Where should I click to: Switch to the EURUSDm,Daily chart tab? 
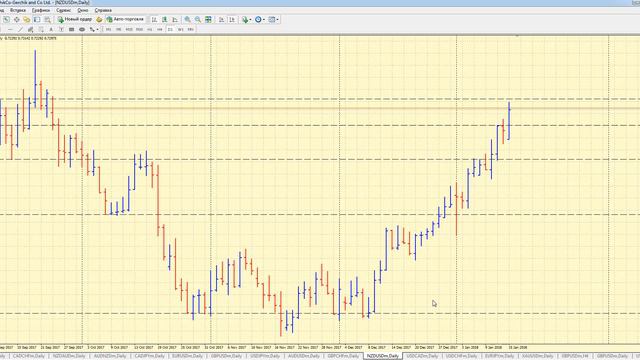(188, 356)
